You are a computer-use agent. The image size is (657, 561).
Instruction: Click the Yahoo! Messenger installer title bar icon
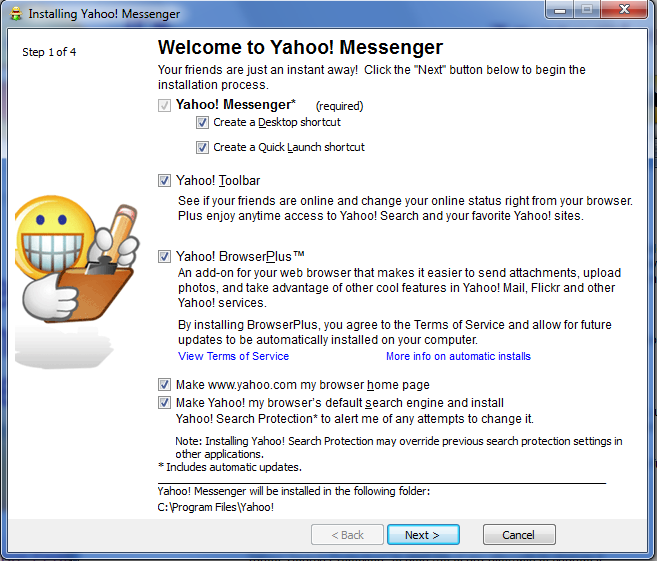click(x=16, y=14)
